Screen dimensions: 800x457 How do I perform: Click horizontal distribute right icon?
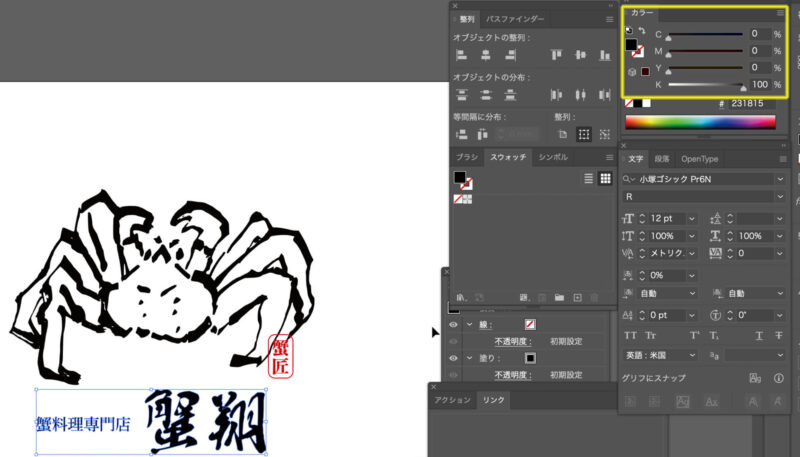(x=605, y=94)
